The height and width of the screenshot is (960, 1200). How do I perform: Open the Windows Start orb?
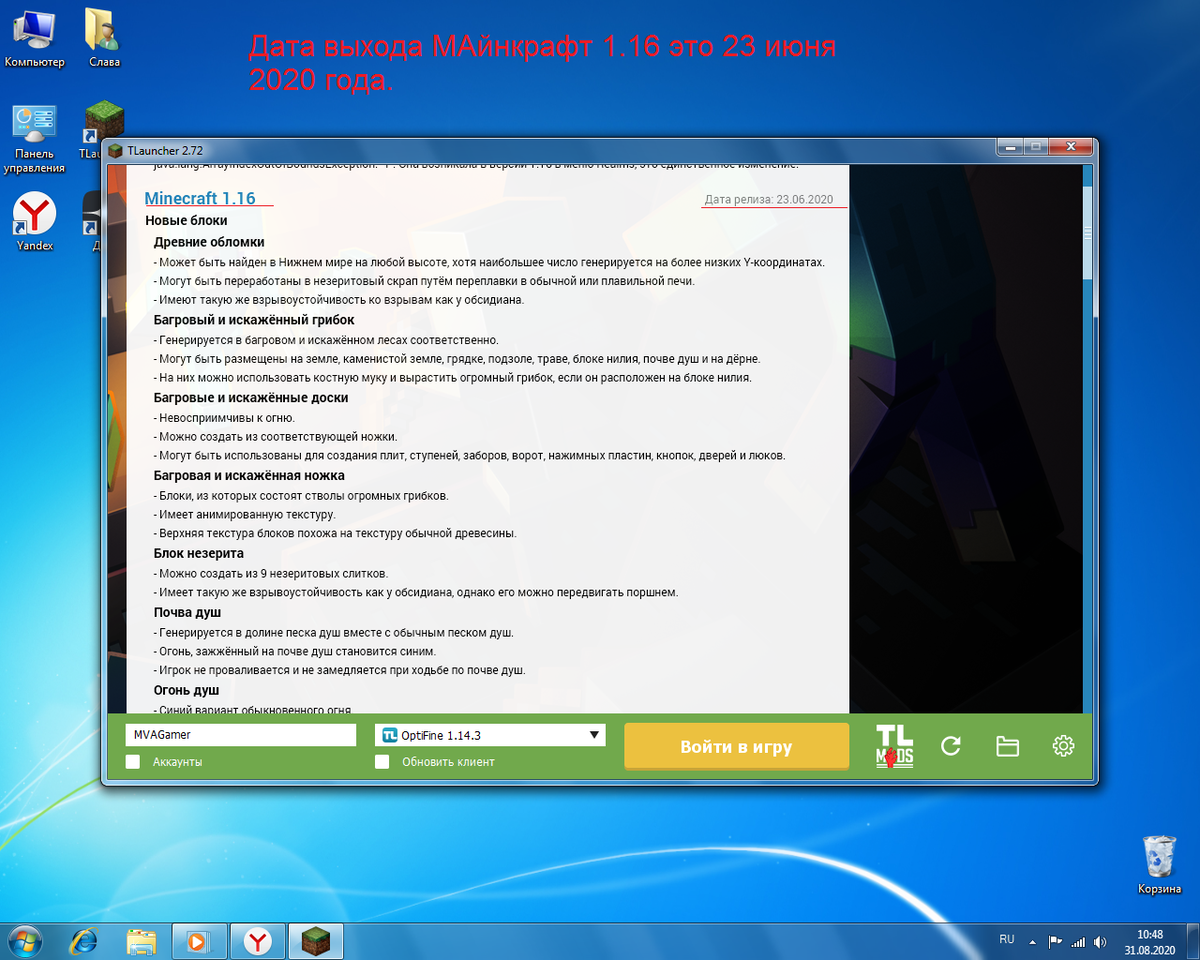[x=26, y=940]
